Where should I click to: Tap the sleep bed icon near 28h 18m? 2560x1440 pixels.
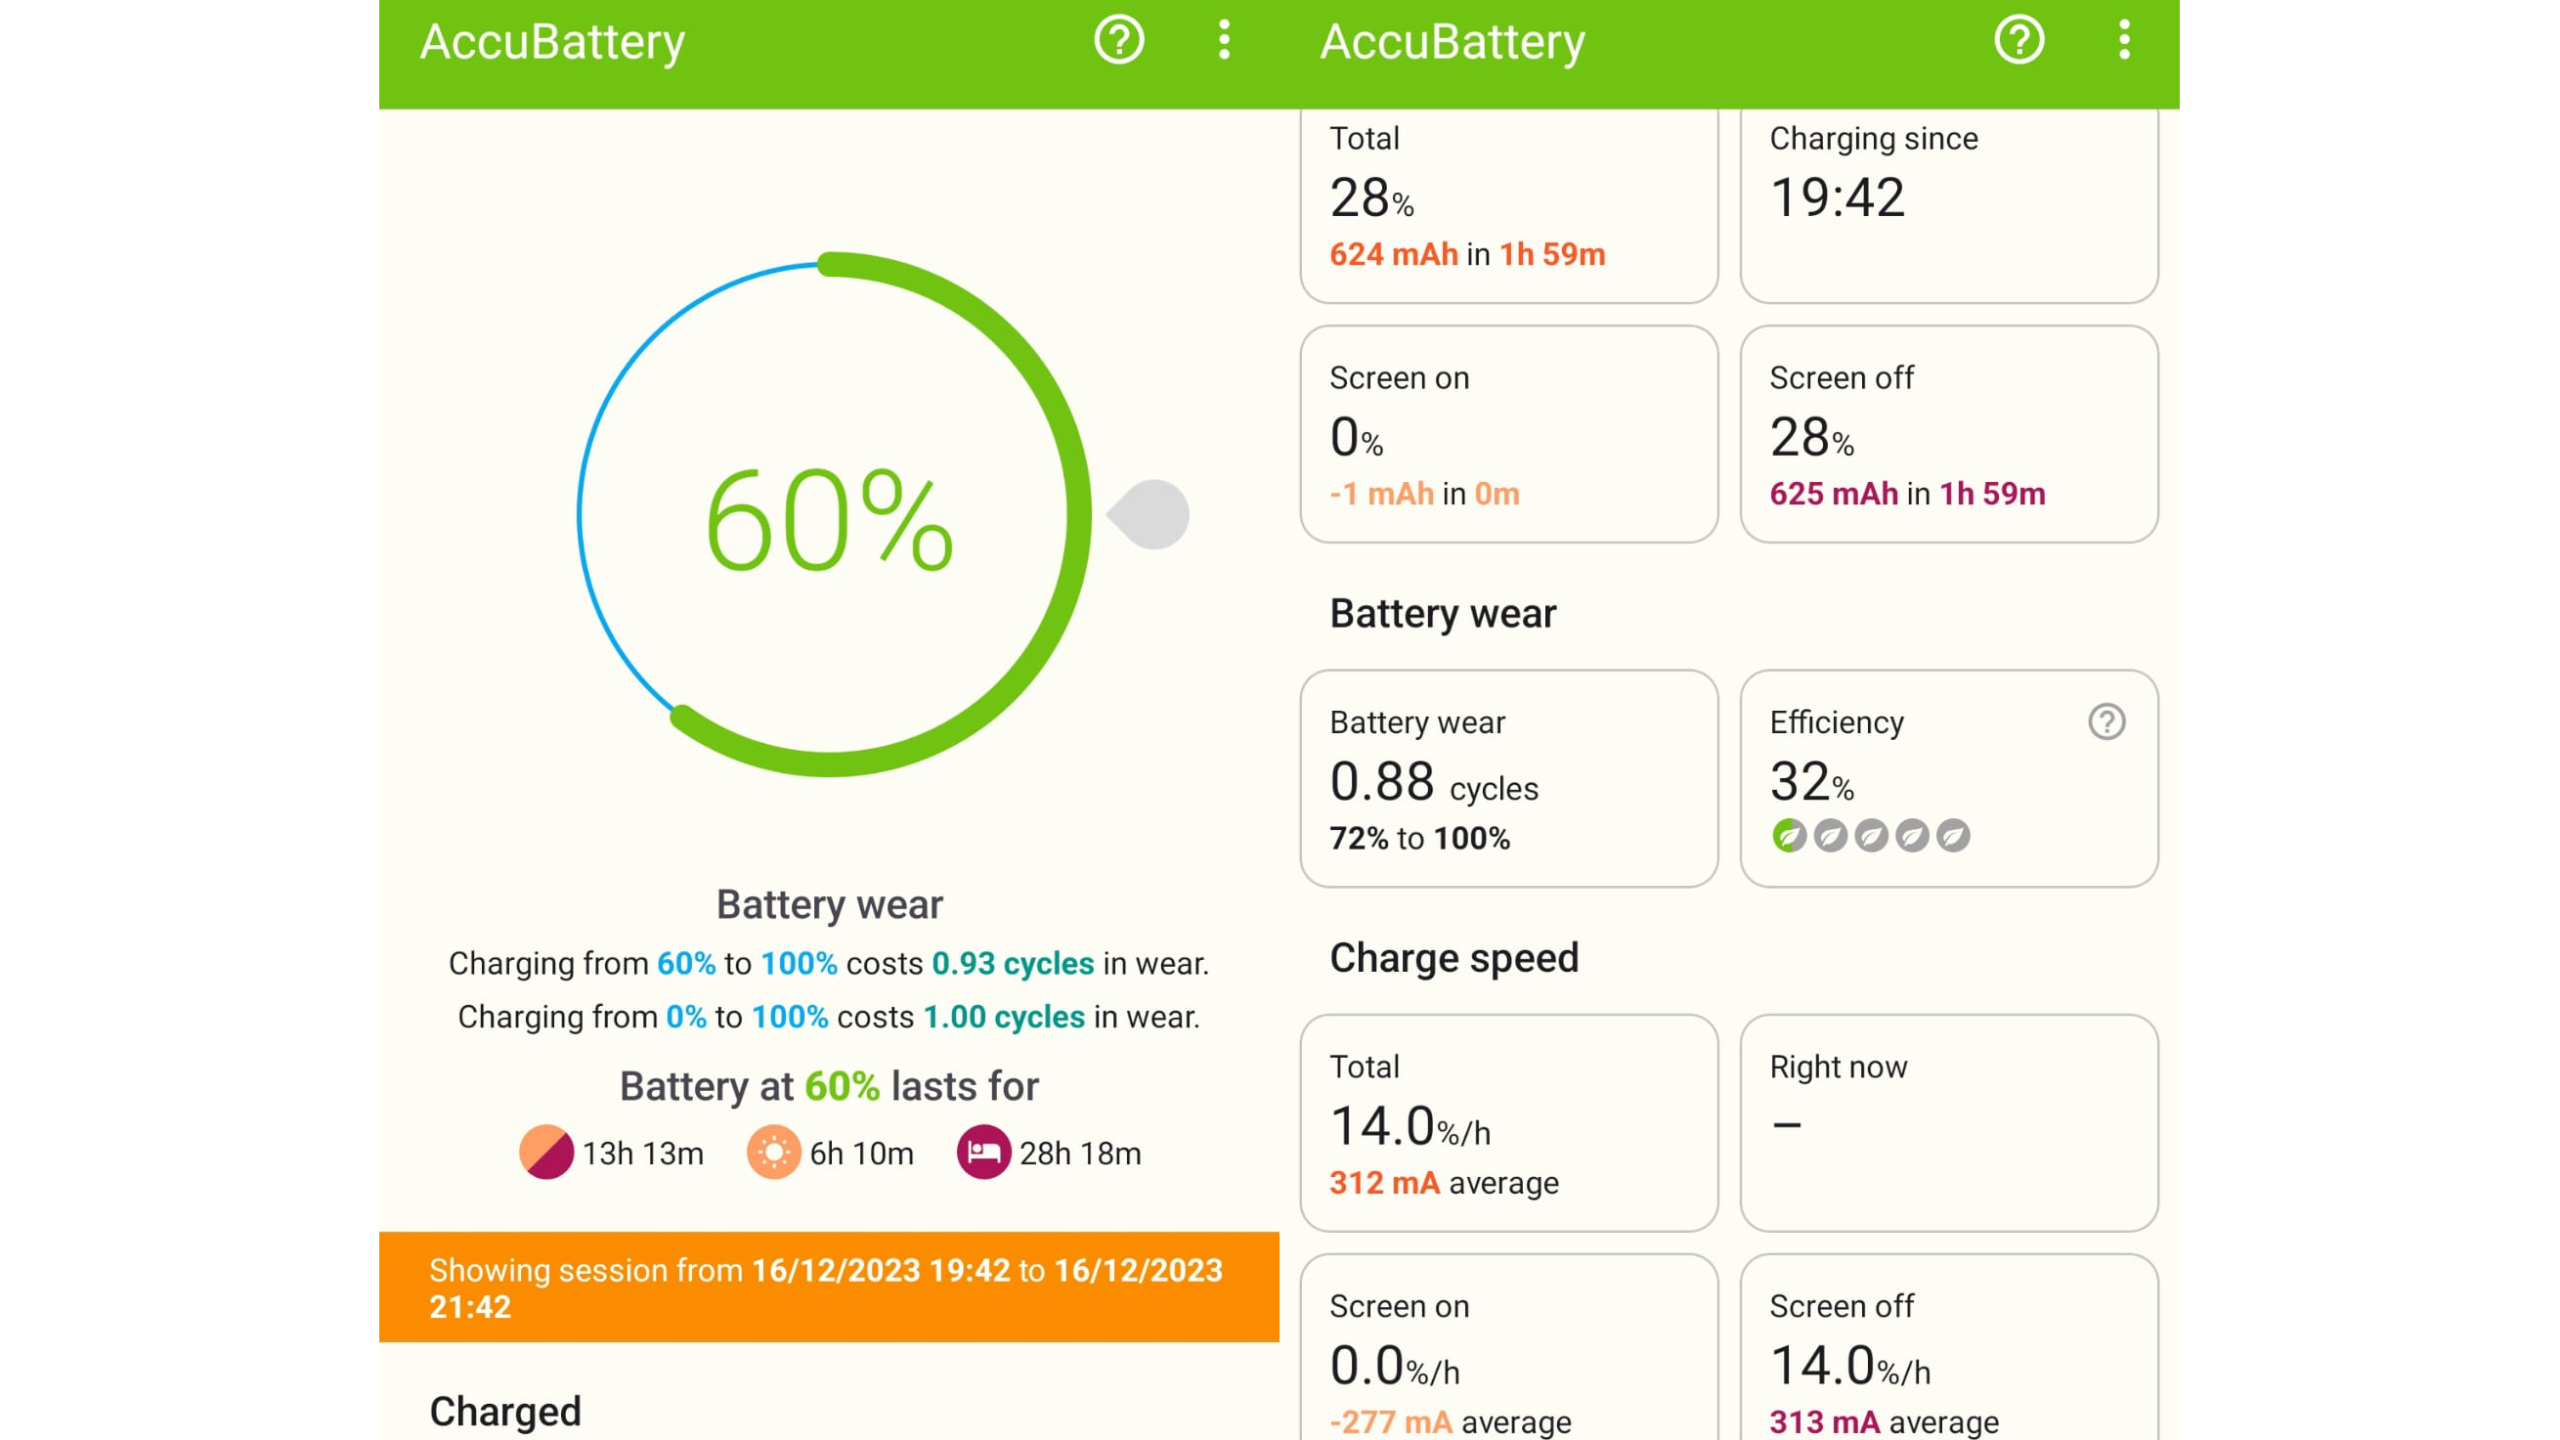pos(983,1152)
